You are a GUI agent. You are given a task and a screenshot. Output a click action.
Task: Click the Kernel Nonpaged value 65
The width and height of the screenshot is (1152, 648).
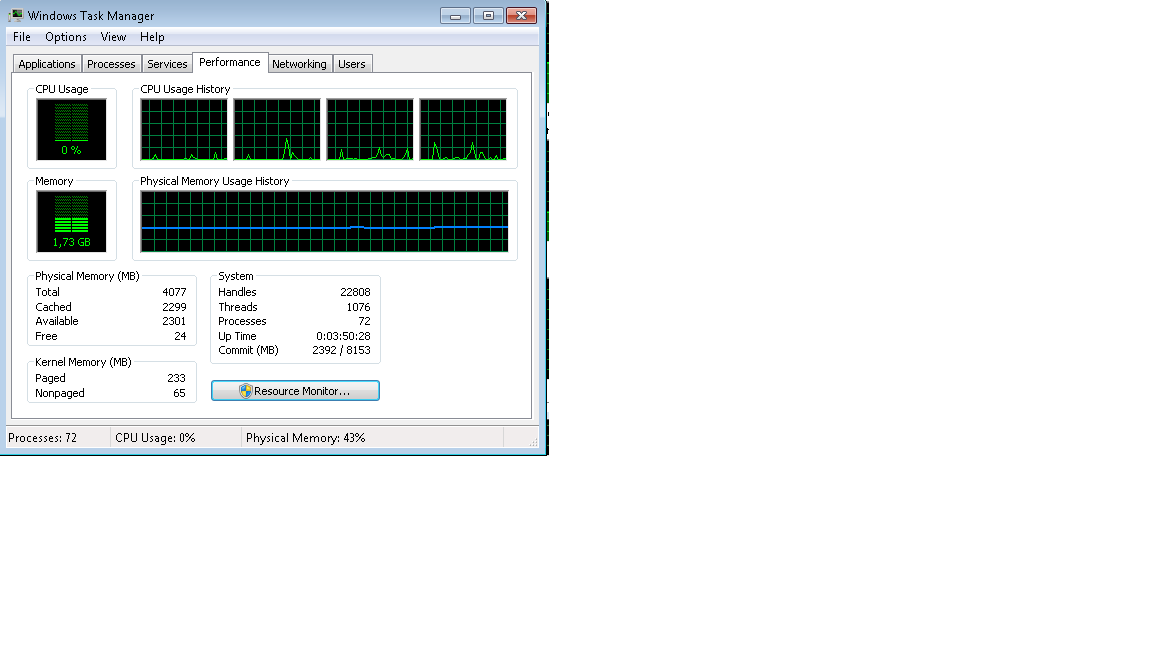point(179,393)
